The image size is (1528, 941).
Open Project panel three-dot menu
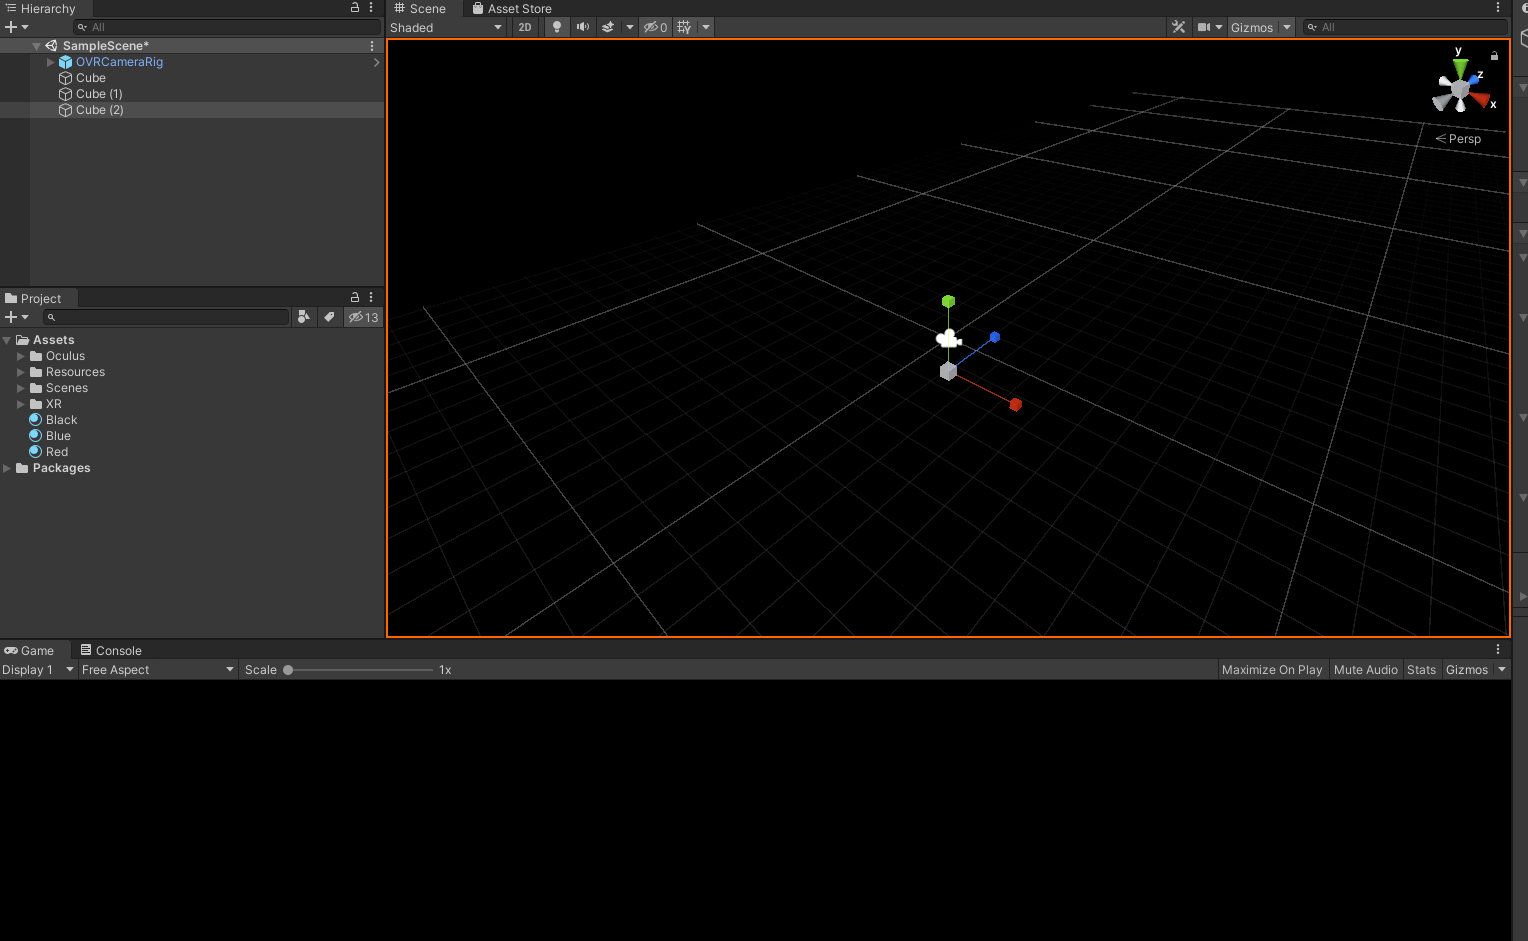[371, 297]
